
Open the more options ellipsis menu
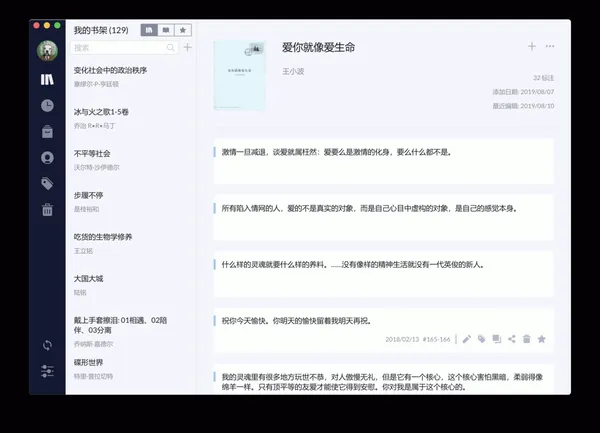point(550,46)
